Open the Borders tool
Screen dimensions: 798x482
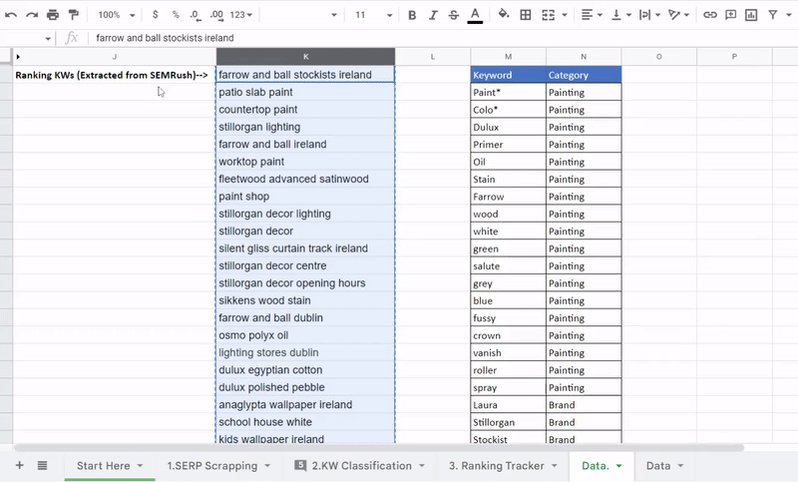click(x=525, y=15)
